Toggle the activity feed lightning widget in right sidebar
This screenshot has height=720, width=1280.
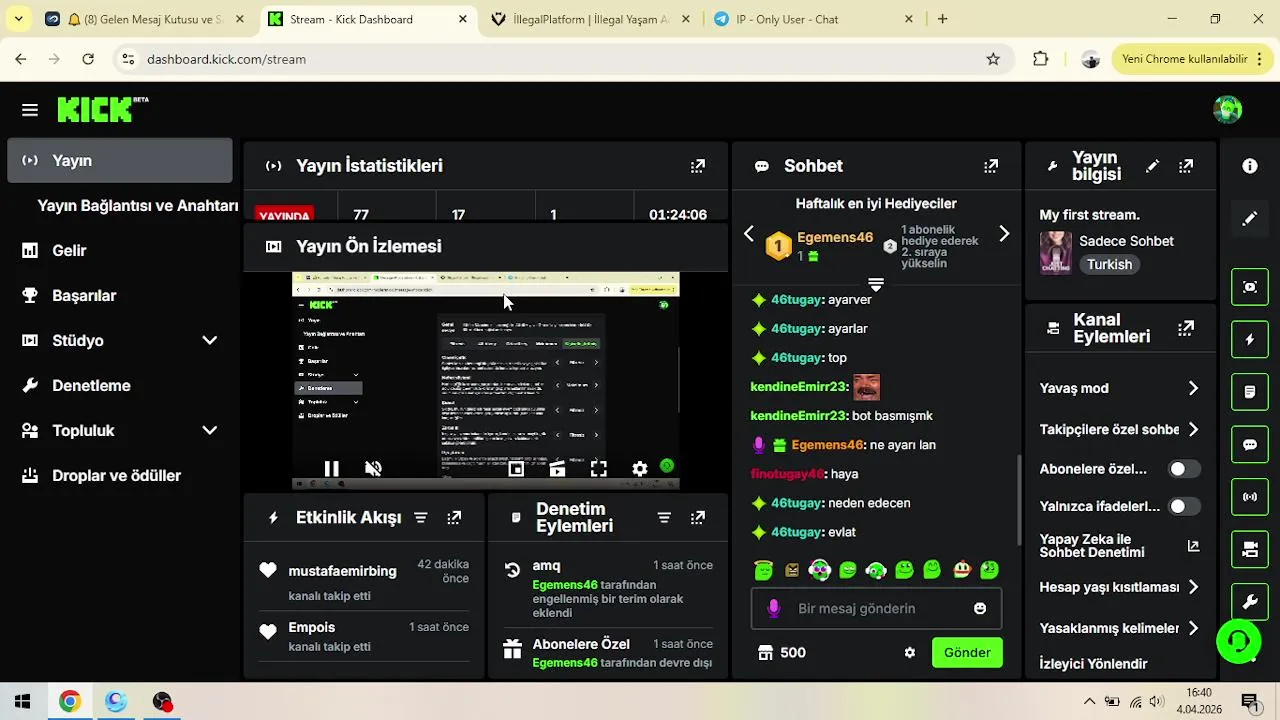[1250, 340]
